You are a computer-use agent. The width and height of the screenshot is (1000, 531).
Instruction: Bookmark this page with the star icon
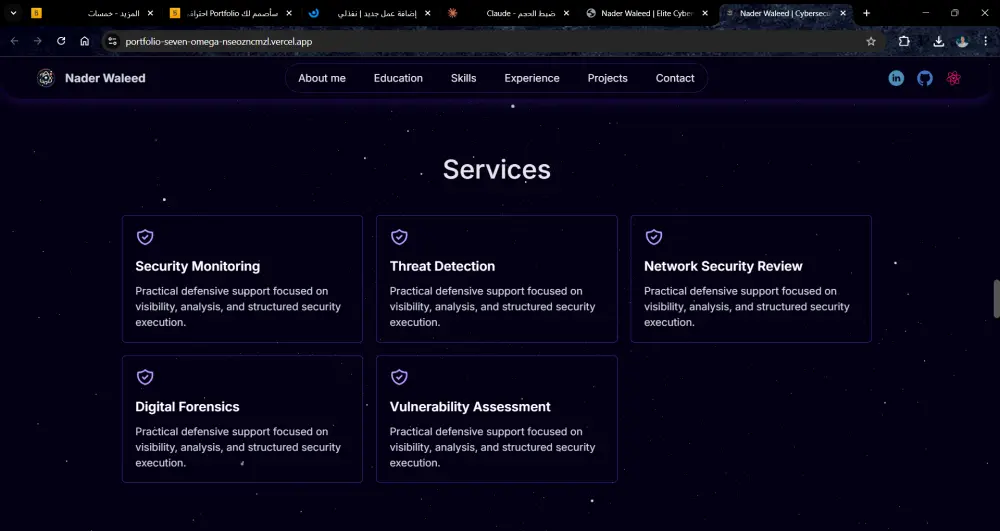tap(871, 41)
